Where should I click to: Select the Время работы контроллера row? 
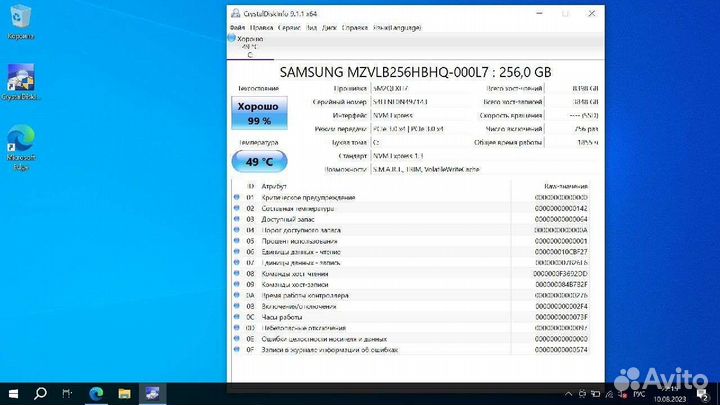pos(411,295)
